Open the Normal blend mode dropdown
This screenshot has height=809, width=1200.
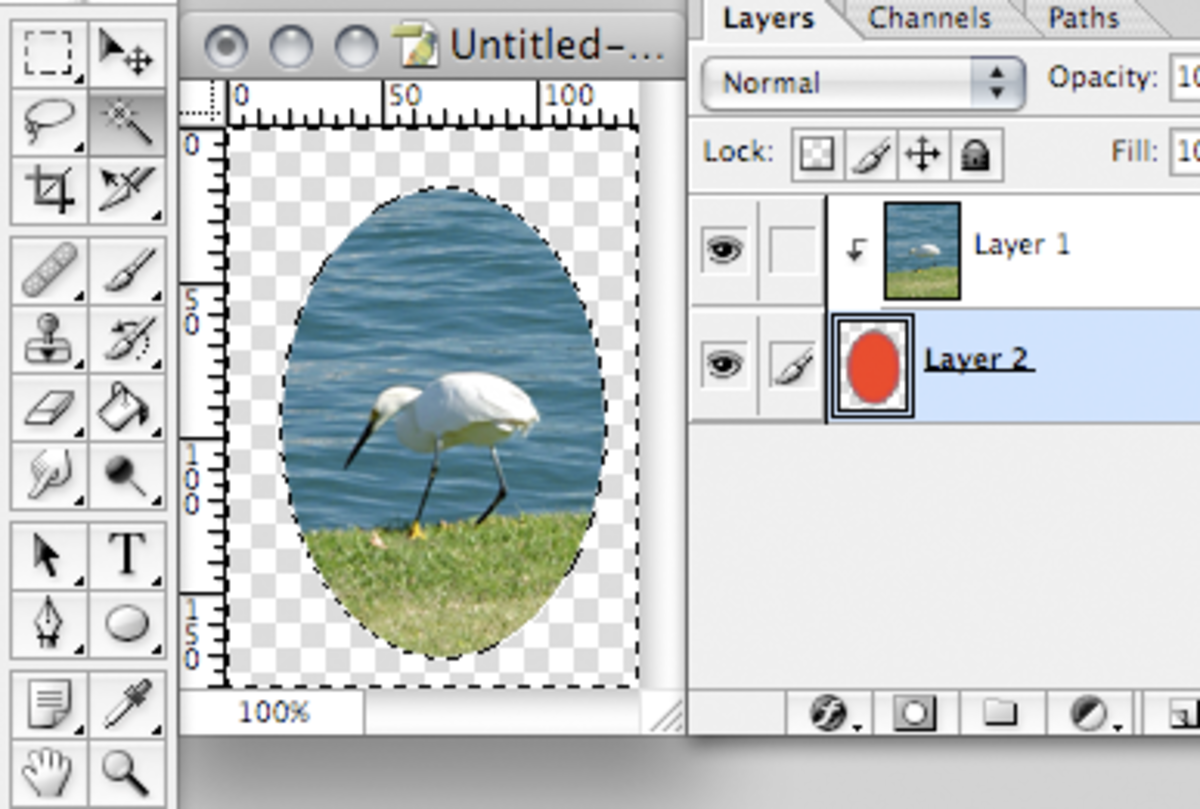863,82
